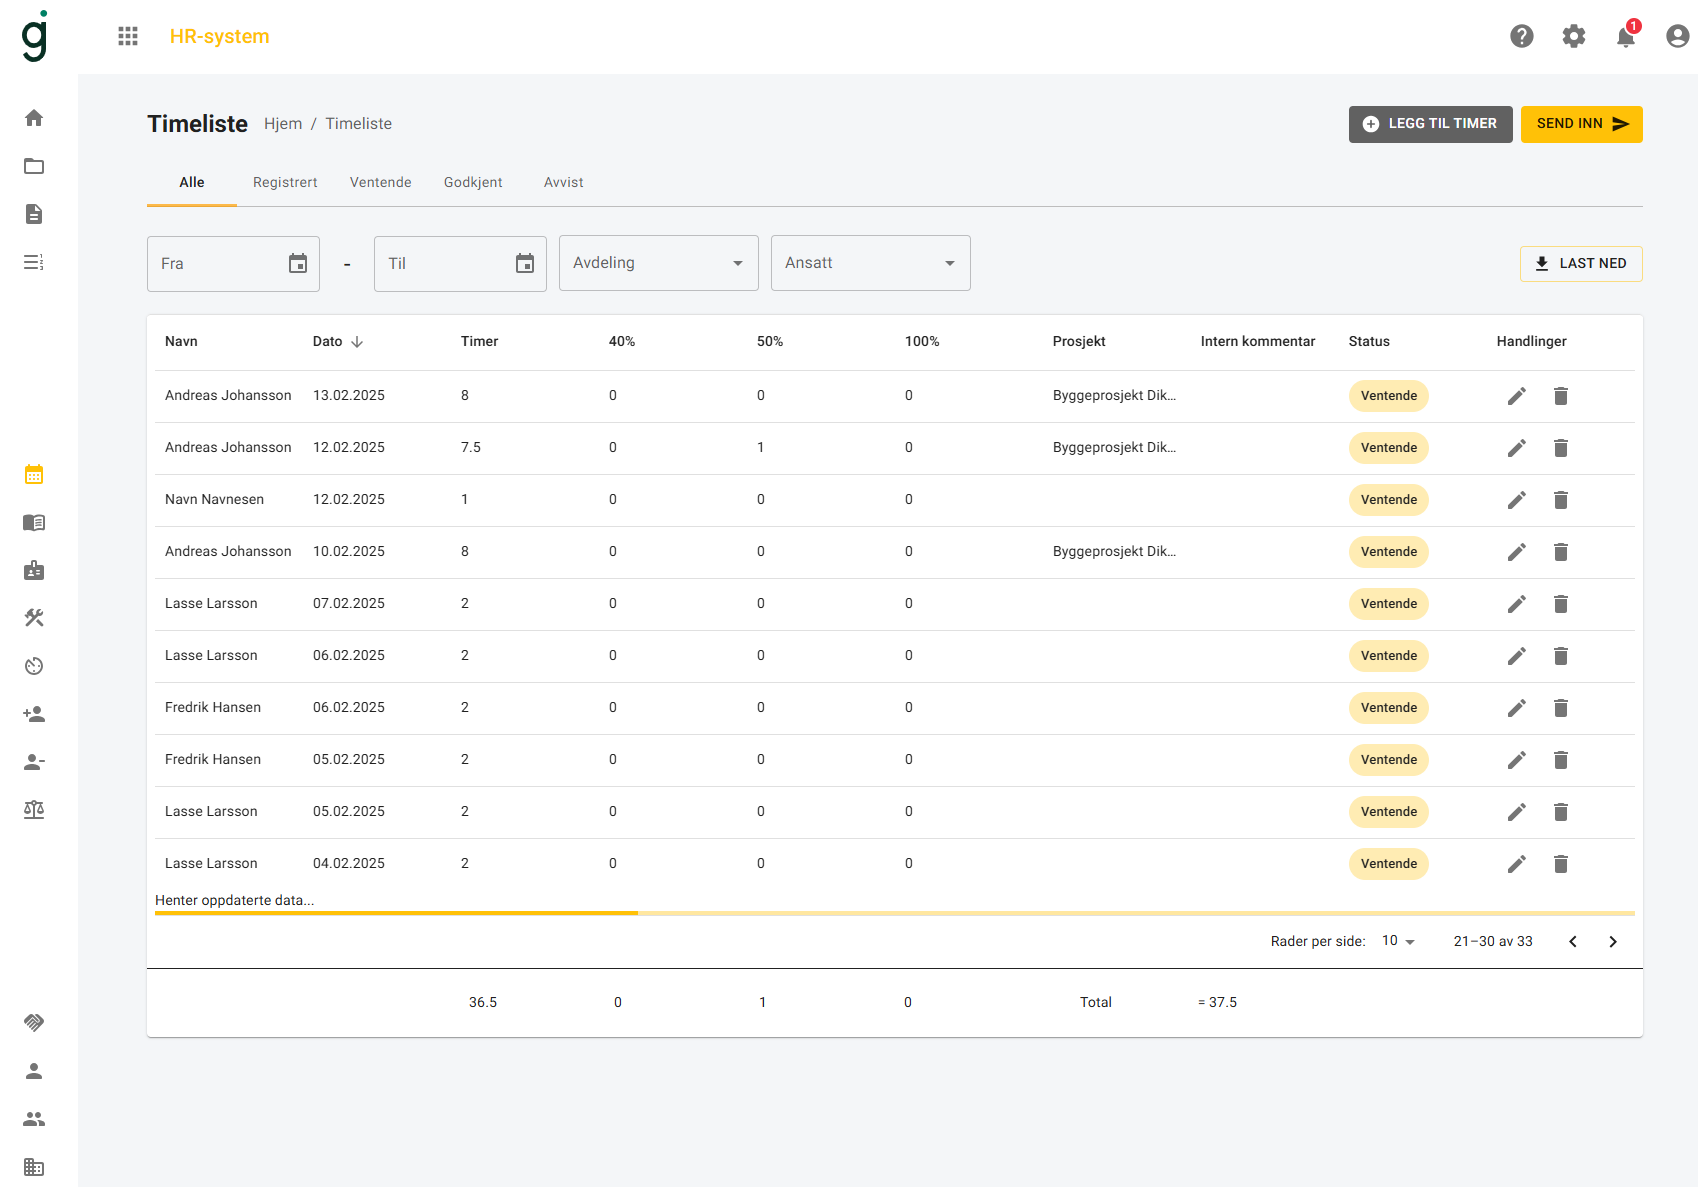Screen dimensions: 1698x1187
Task: Open settings gear in top bar
Action: [1574, 36]
